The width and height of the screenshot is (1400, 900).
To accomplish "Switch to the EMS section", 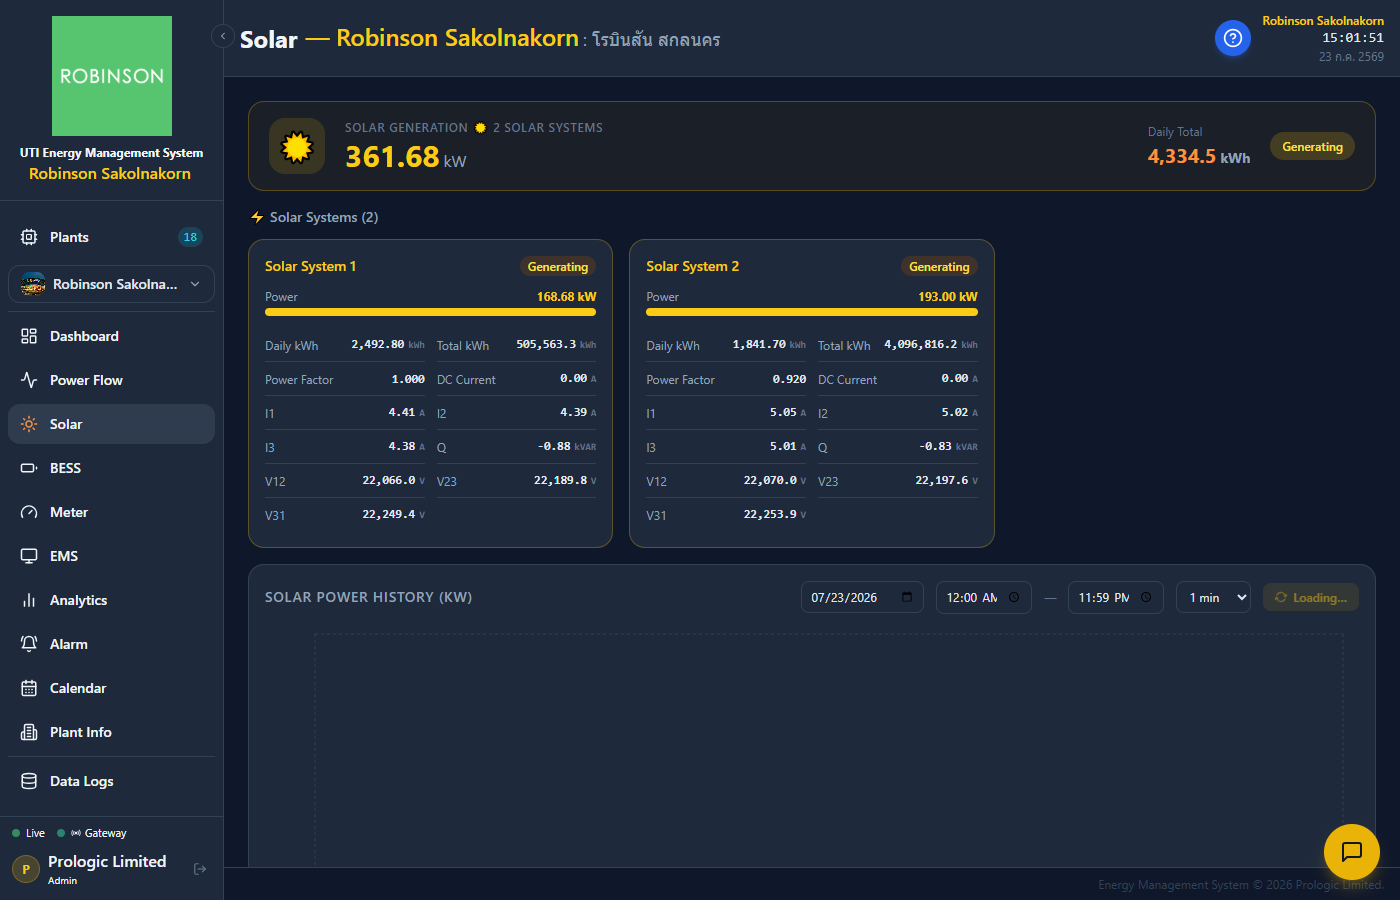I will (x=112, y=556).
